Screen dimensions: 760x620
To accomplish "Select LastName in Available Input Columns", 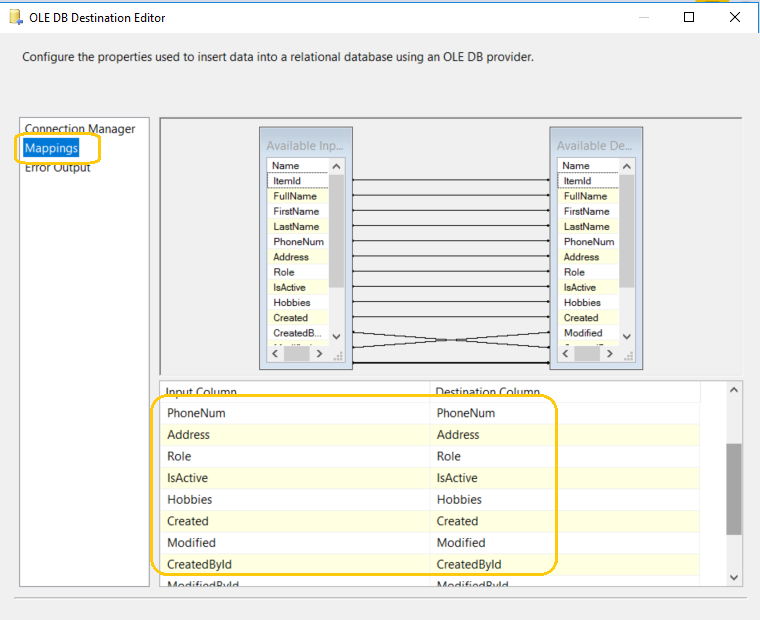I will click(x=298, y=226).
